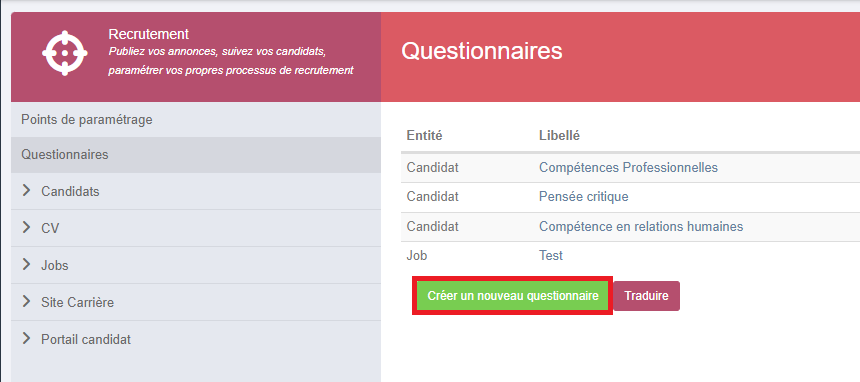The height and width of the screenshot is (382, 860).
Task: Click the Recrutement crosshair target icon
Action: coord(65,53)
